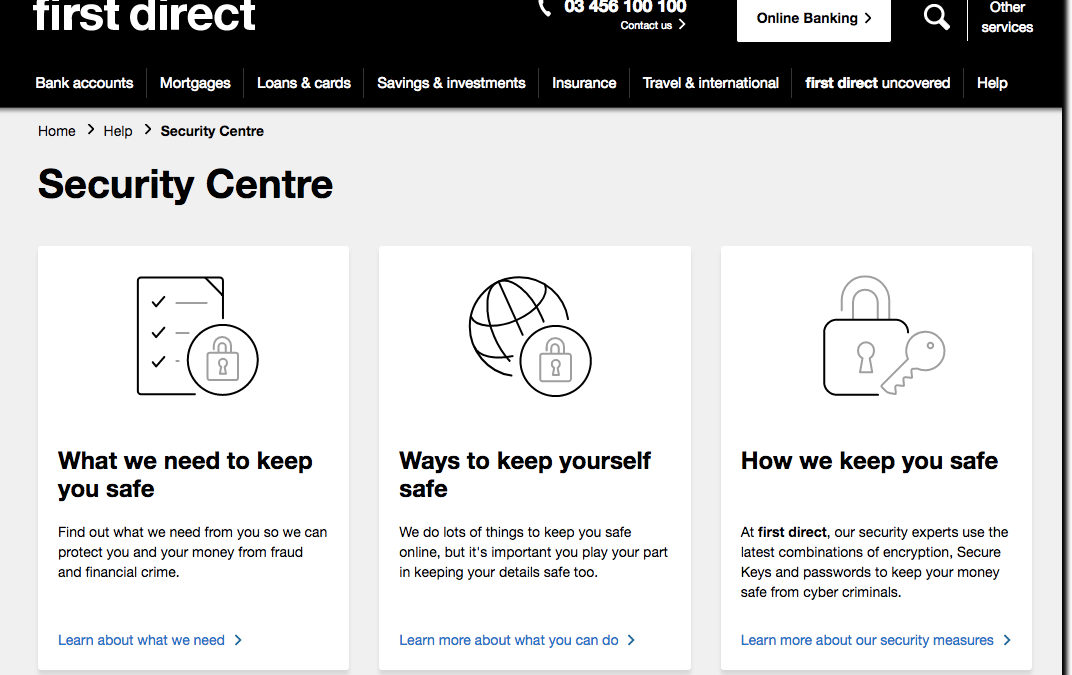Click Security Centre breadcrumb
The height and width of the screenshot is (675, 1072).
(212, 131)
